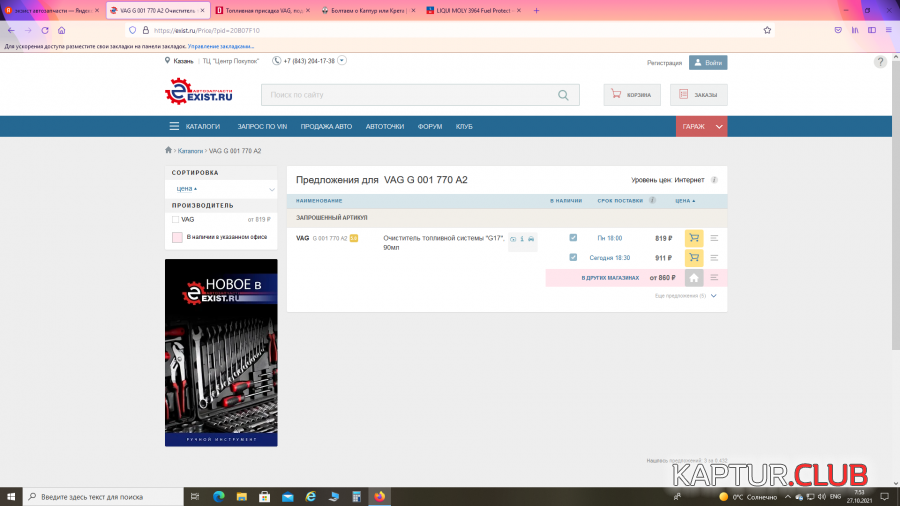Expand phone number dropdown arrow
The image size is (900, 506).
(x=342, y=60)
